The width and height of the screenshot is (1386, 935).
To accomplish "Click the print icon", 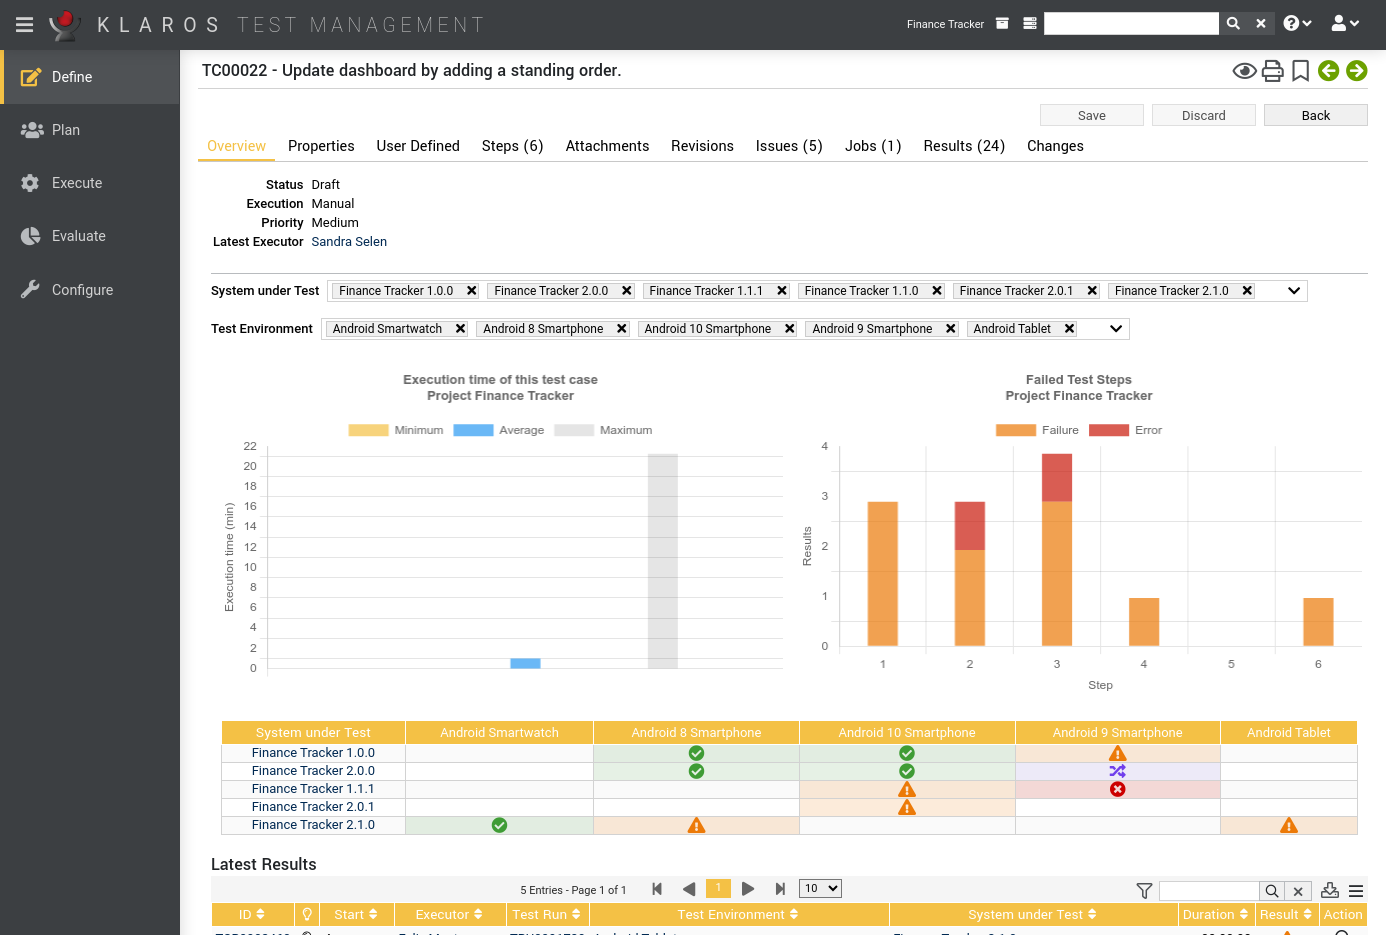I will (1272, 71).
